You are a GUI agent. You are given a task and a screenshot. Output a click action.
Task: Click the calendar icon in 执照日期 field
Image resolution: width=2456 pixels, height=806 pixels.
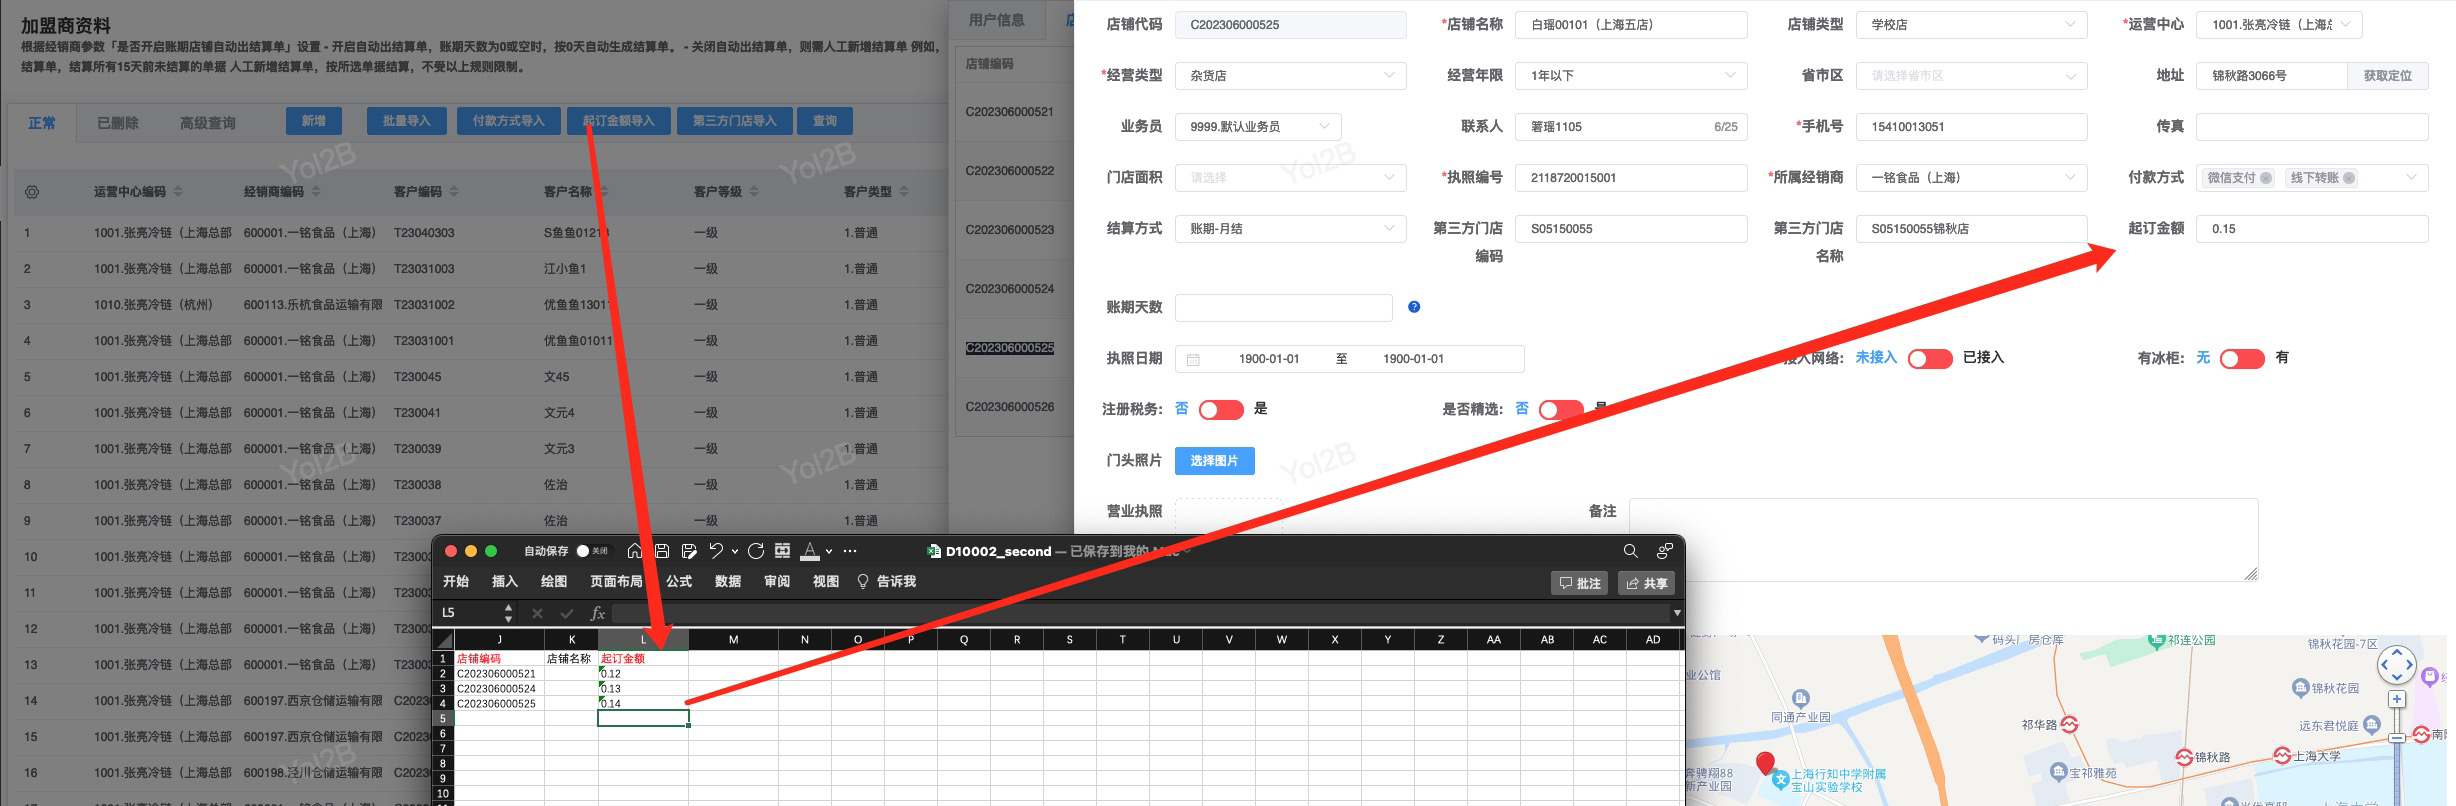click(1193, 359)
